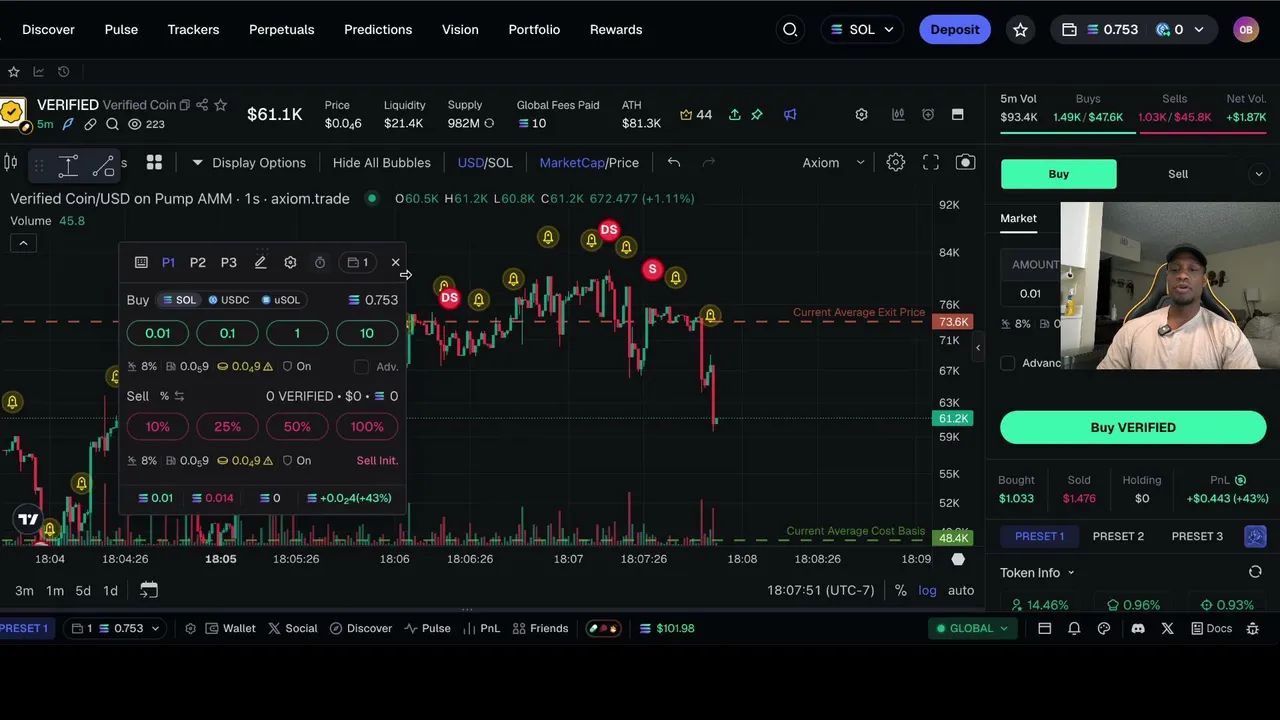This screenshot has height=720, width=1280.
Task: Click Hide All Bubbles
Action: click(x=382, y=162)
